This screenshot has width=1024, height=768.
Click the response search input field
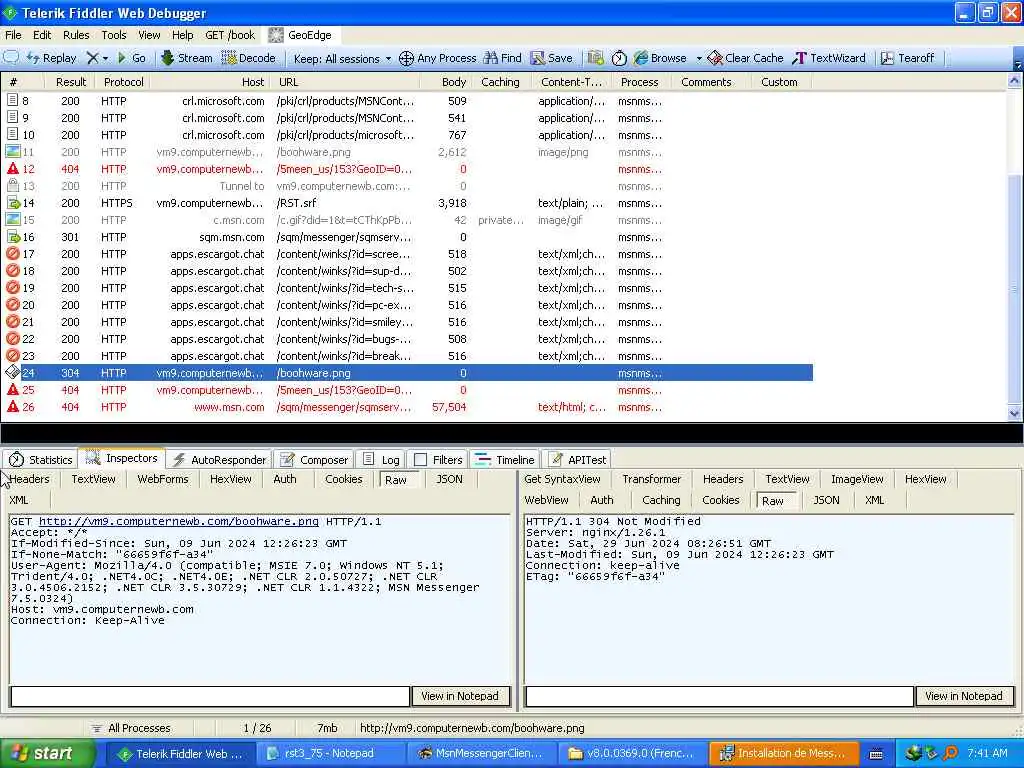719,696
